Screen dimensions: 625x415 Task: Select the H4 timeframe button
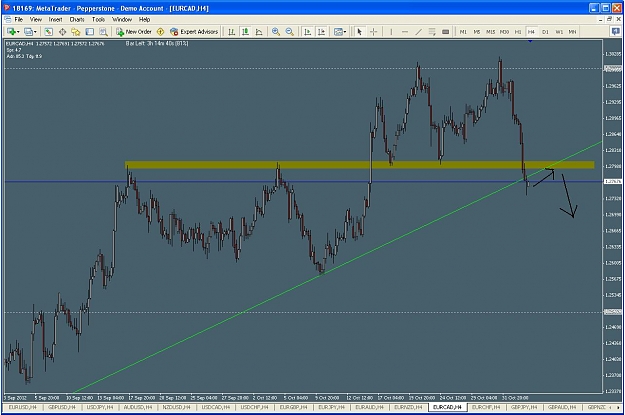tap(531, 32)
